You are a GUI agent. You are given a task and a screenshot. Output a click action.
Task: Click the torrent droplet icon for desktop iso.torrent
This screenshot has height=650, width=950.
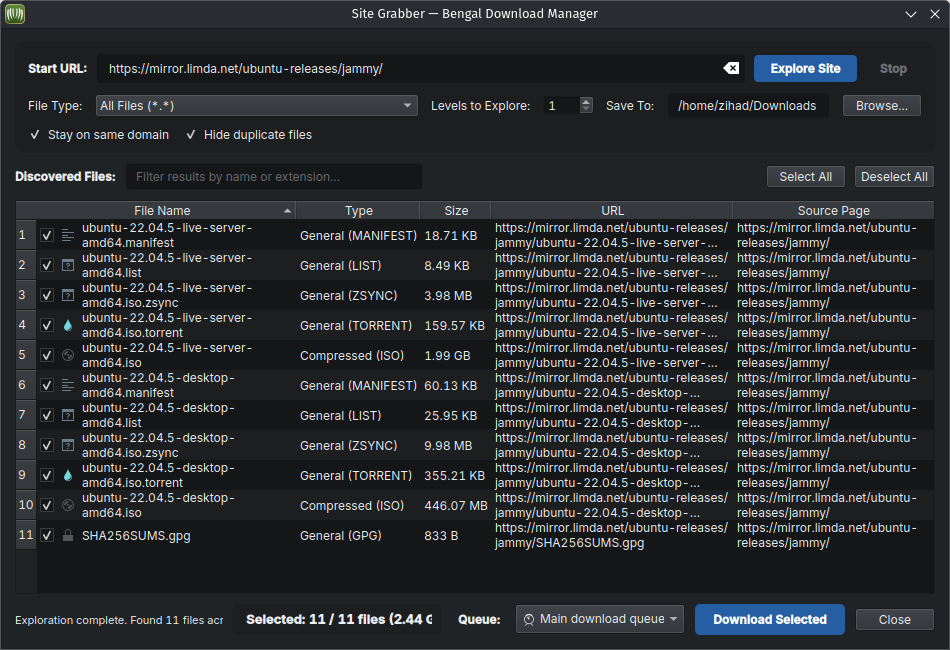click(68, 475)
